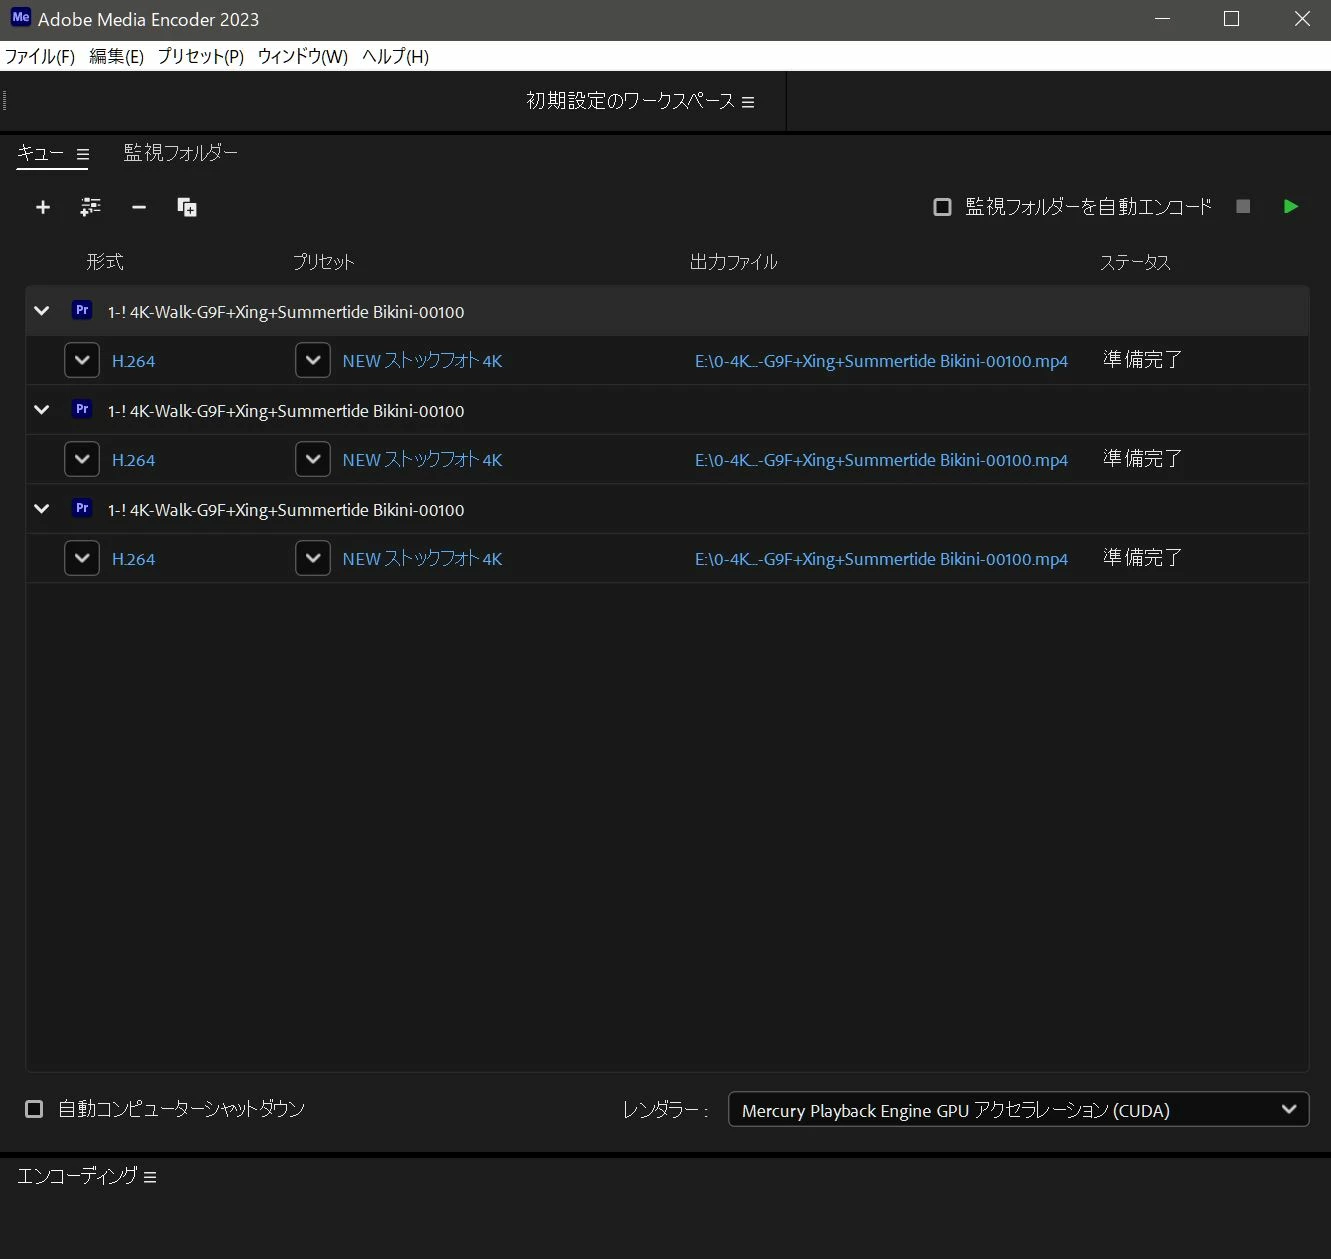Click the 初期設定のワークスペース label
The image size is (1331, 1259).
(x=630, y=101)
